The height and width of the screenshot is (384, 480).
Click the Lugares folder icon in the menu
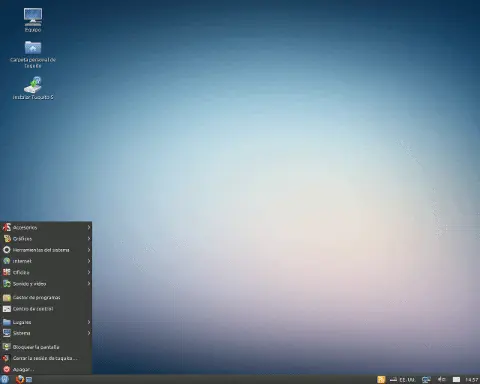point(7,322)
